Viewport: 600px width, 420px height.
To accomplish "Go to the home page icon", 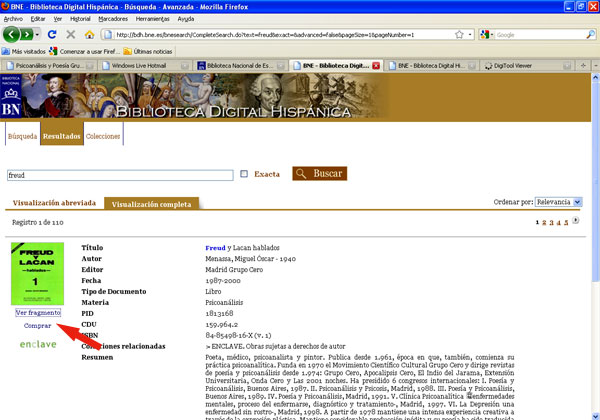I will pyautogui.click(x=90, y=35).
